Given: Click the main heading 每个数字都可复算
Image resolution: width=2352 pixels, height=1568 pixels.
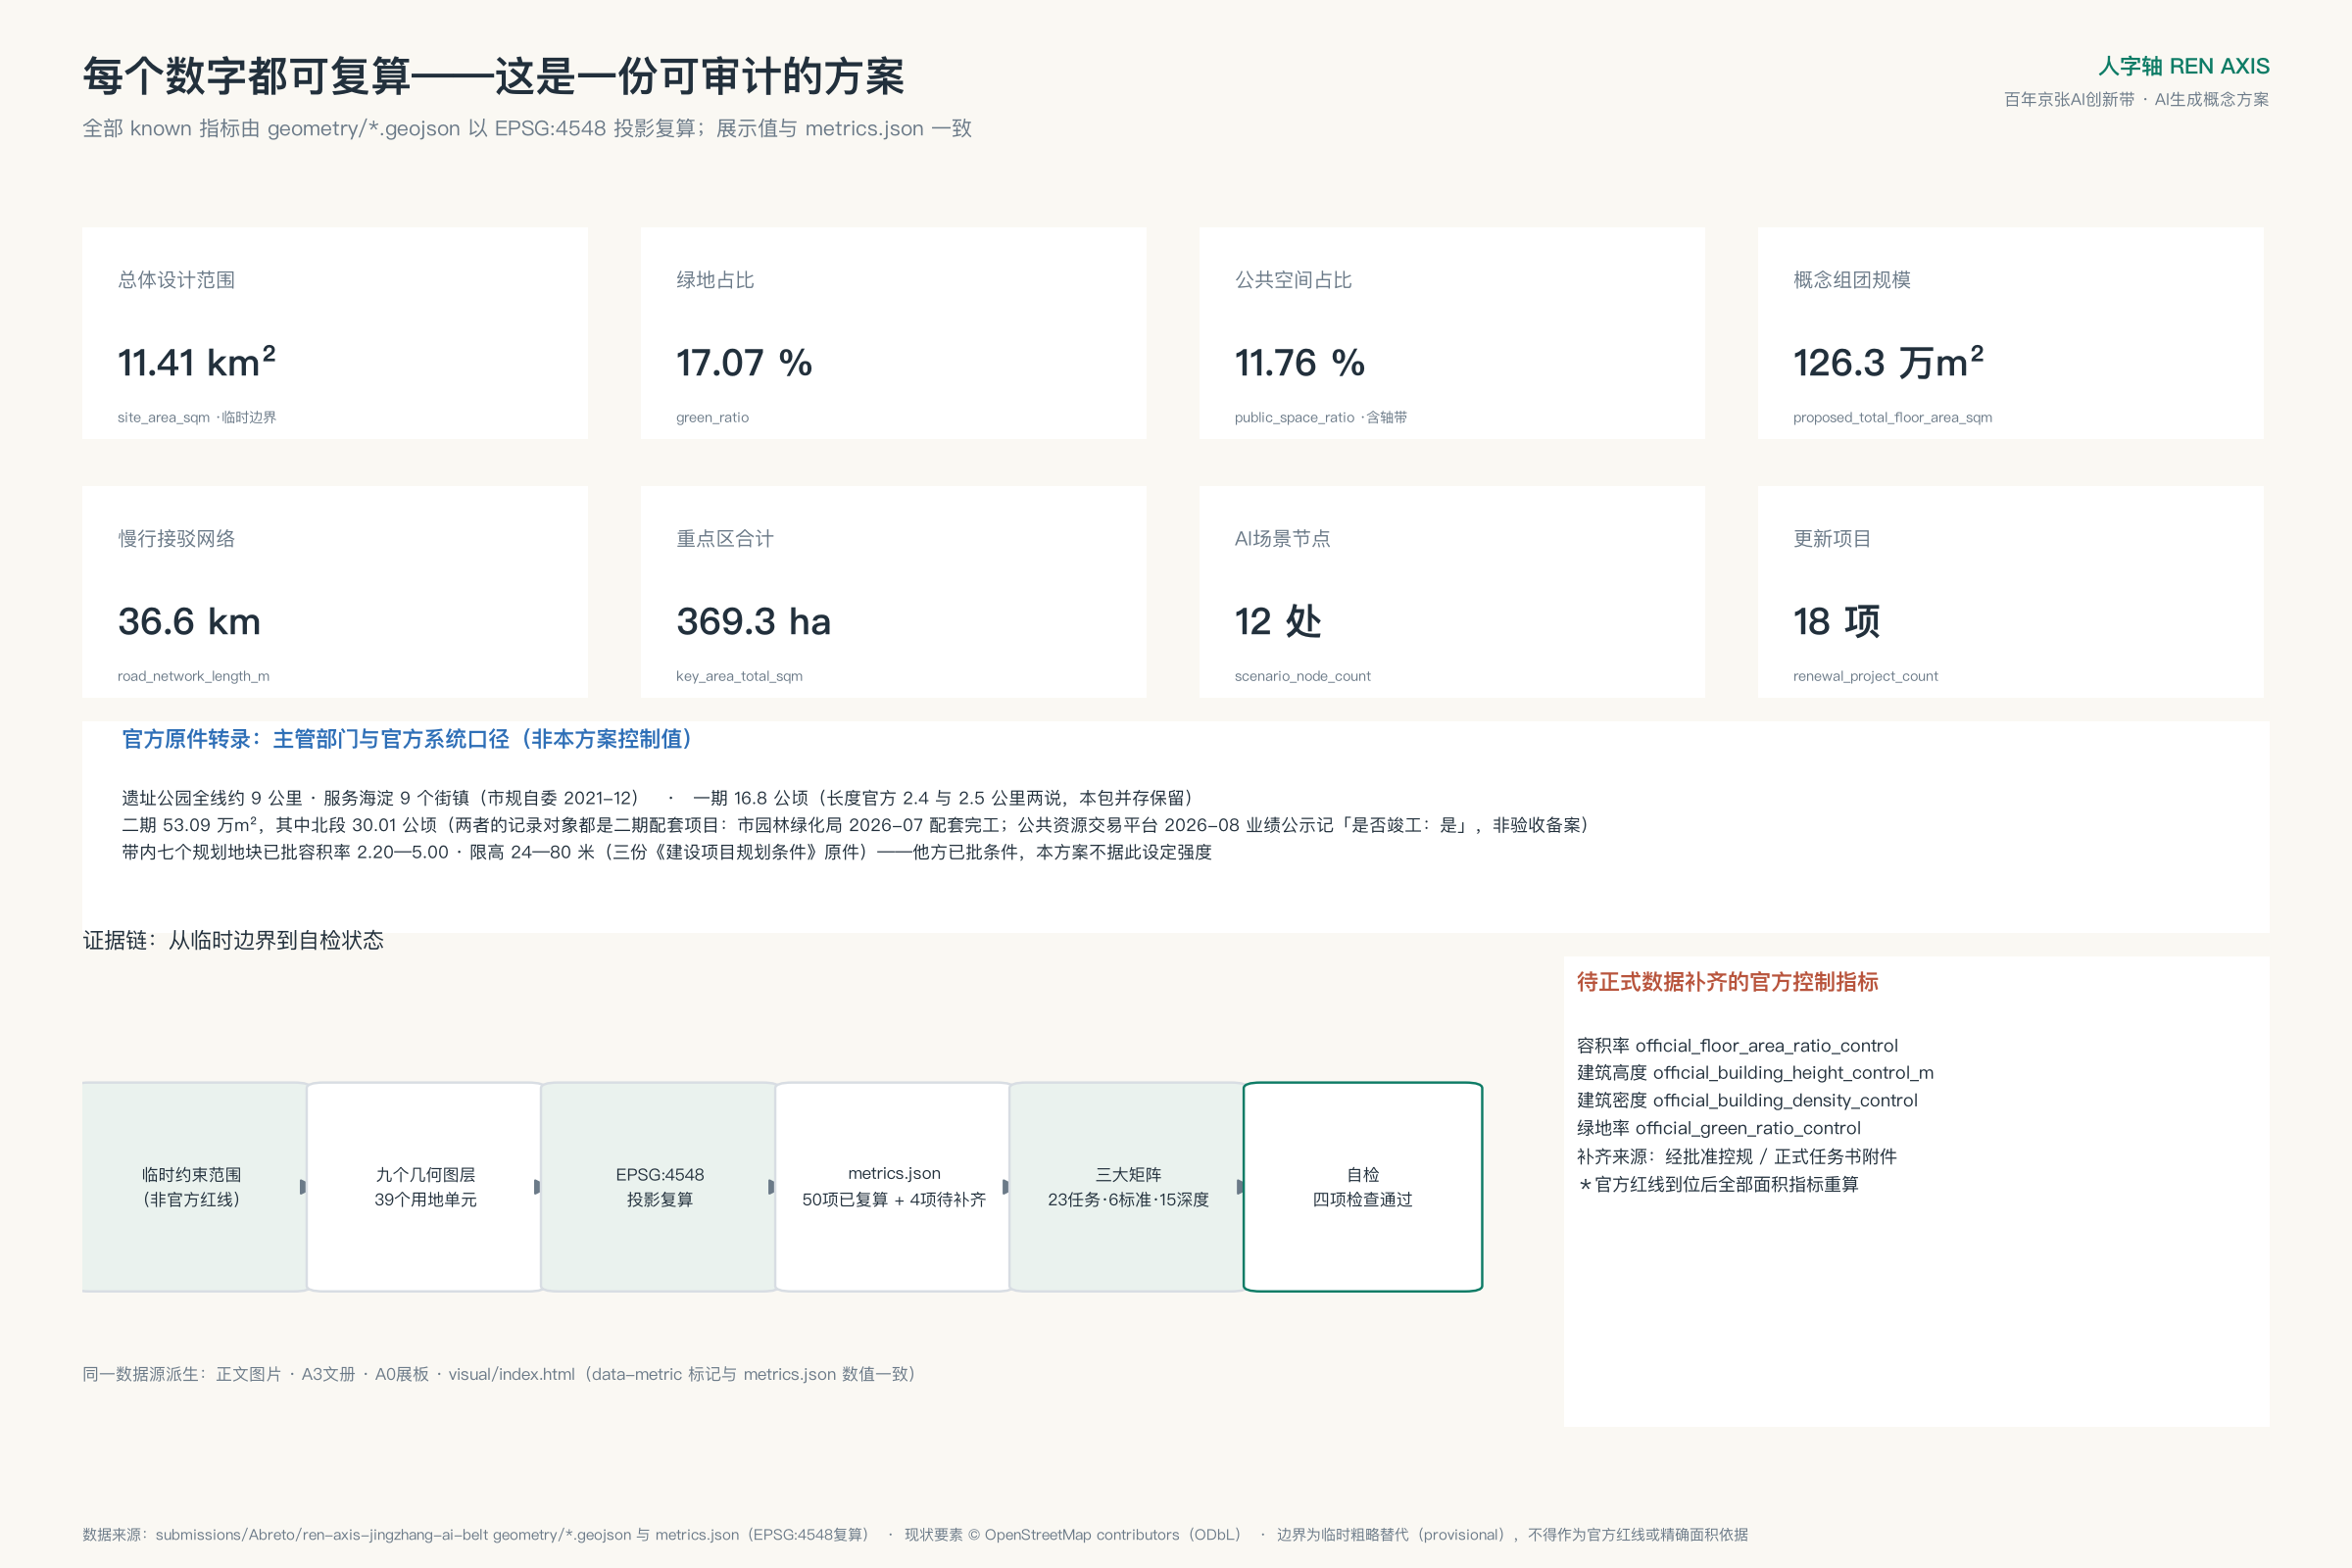Looking at the screenshot, I should click(494, 76).
